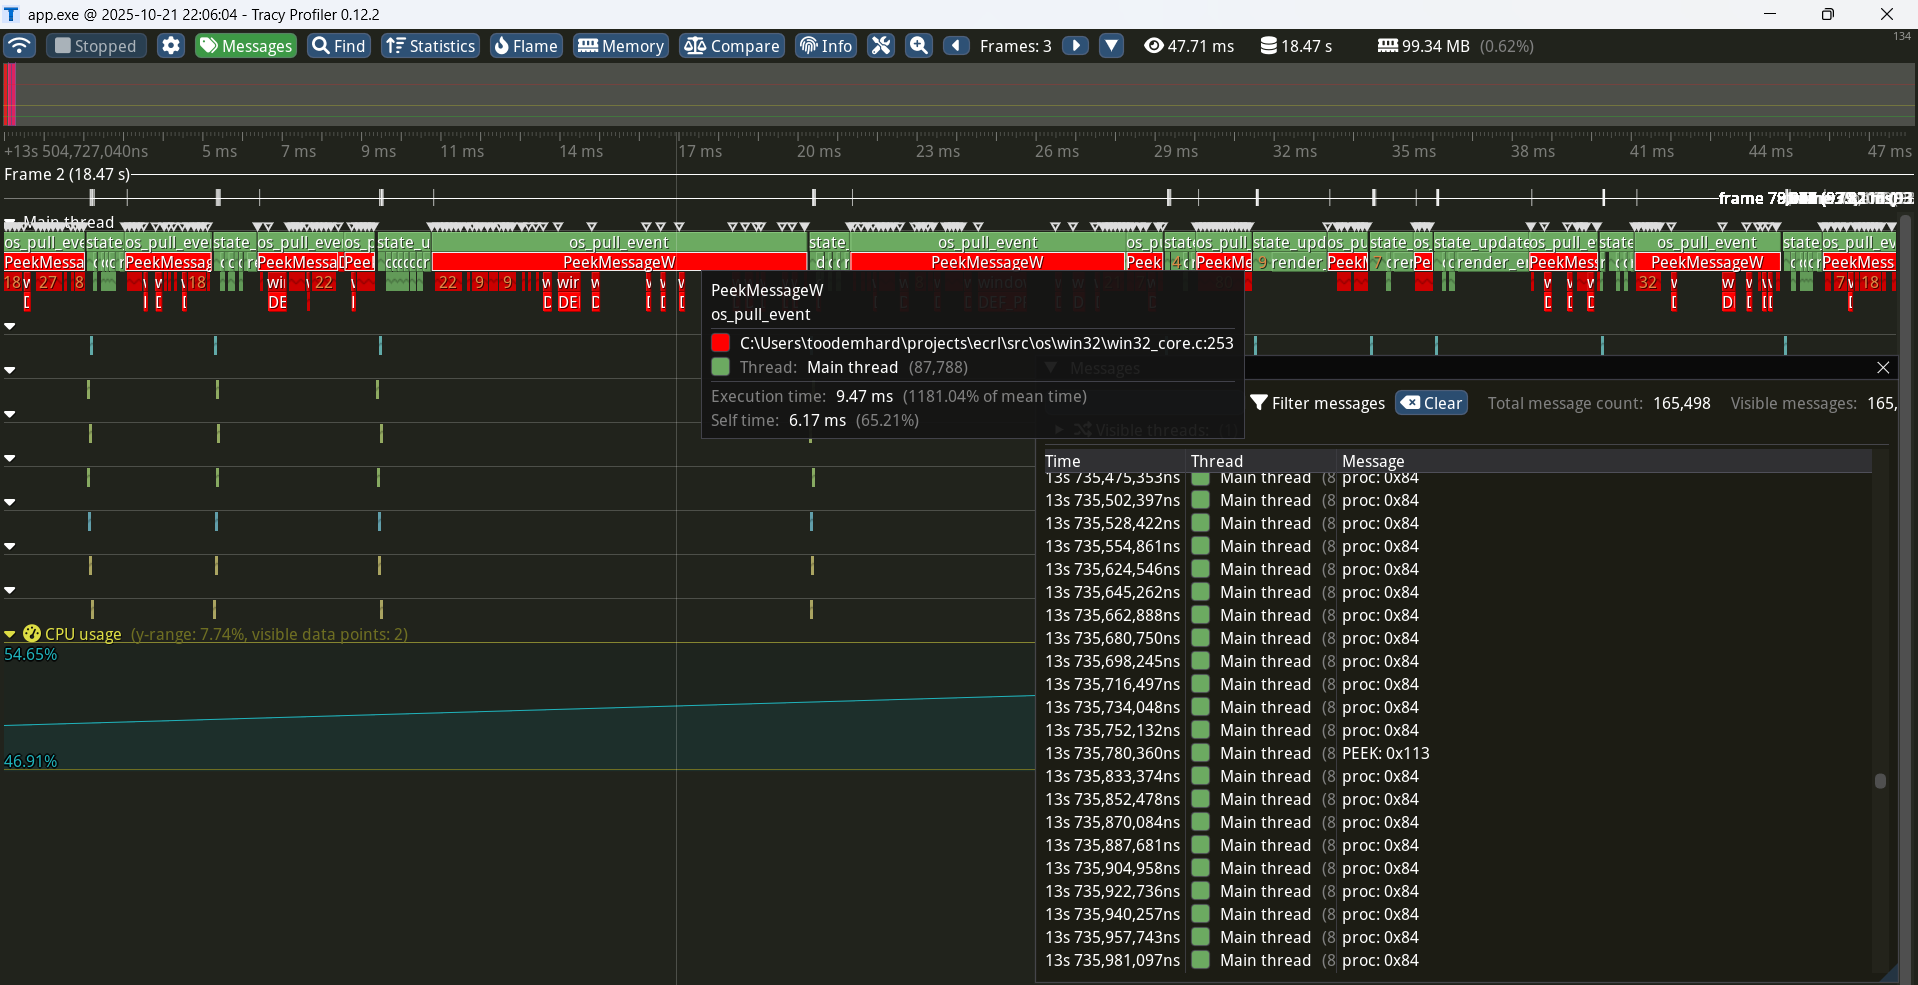Viewport: 1918px width, 985px height.
Task: Open the Info panel
Action: (x=826, y=46)
